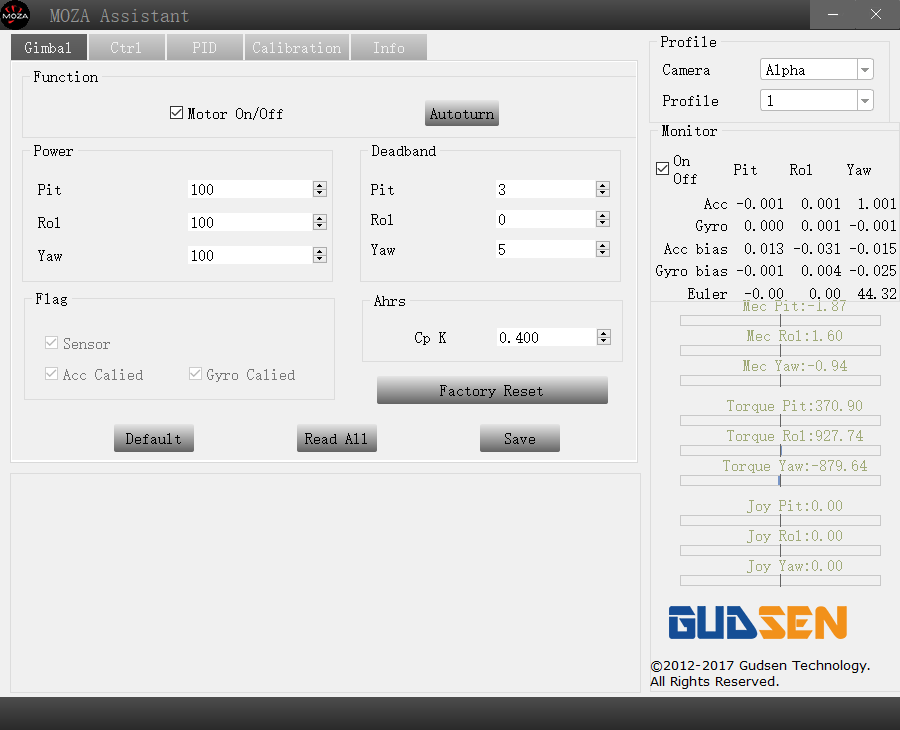This screenshot has height=730, width=900.
Task: Click the Acc Yaw value 1.001
Action: (x=876, y=204)
